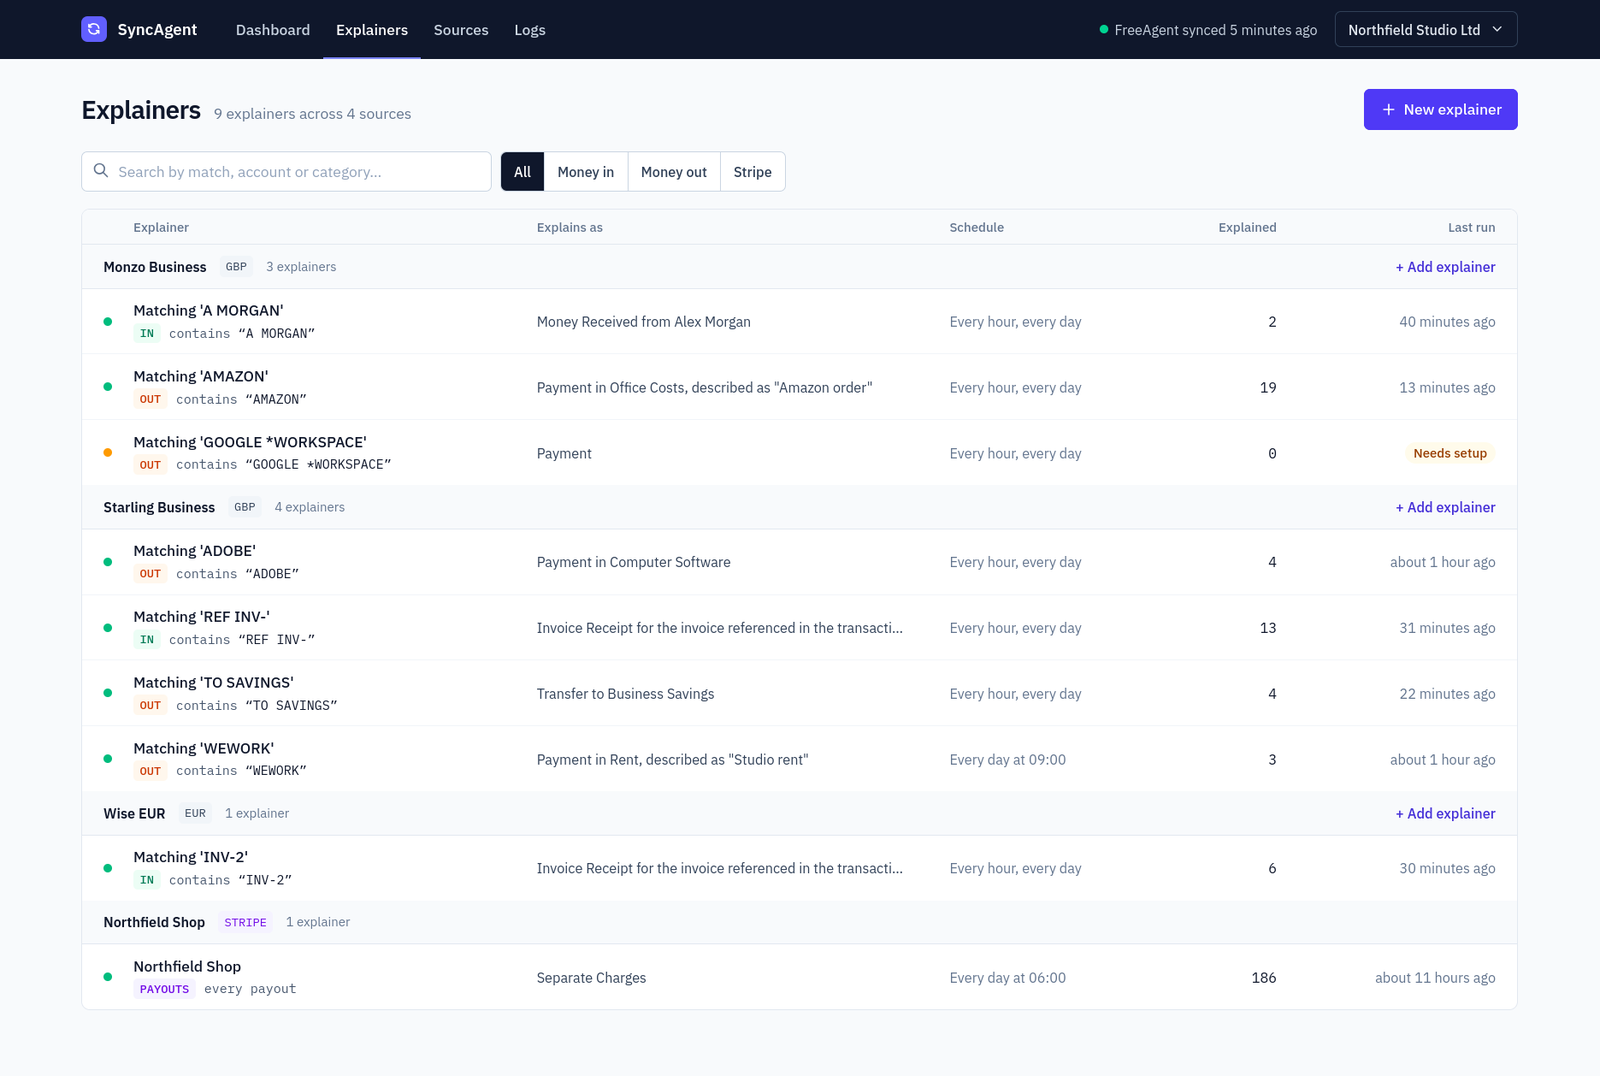
Task: Open Northfield Studio Ltd company dropdown
Action: (1426, 29)
